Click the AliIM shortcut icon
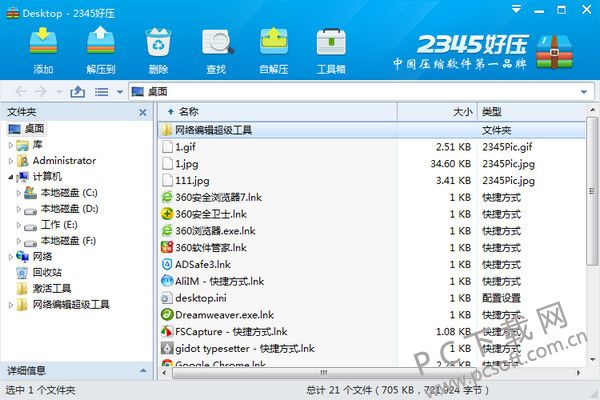 tap(167, 281)
